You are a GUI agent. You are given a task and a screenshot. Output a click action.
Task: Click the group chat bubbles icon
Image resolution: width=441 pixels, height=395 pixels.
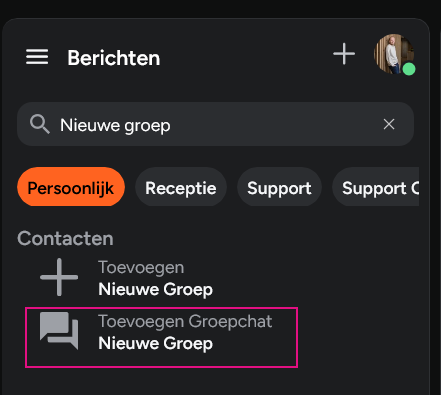(59, 331)
